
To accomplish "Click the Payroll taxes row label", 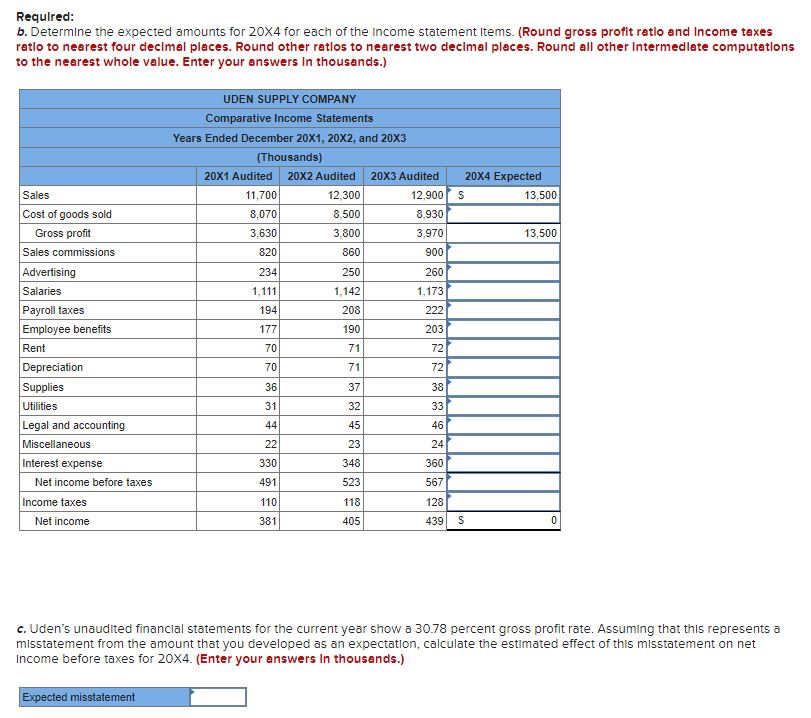I will 53,310.
